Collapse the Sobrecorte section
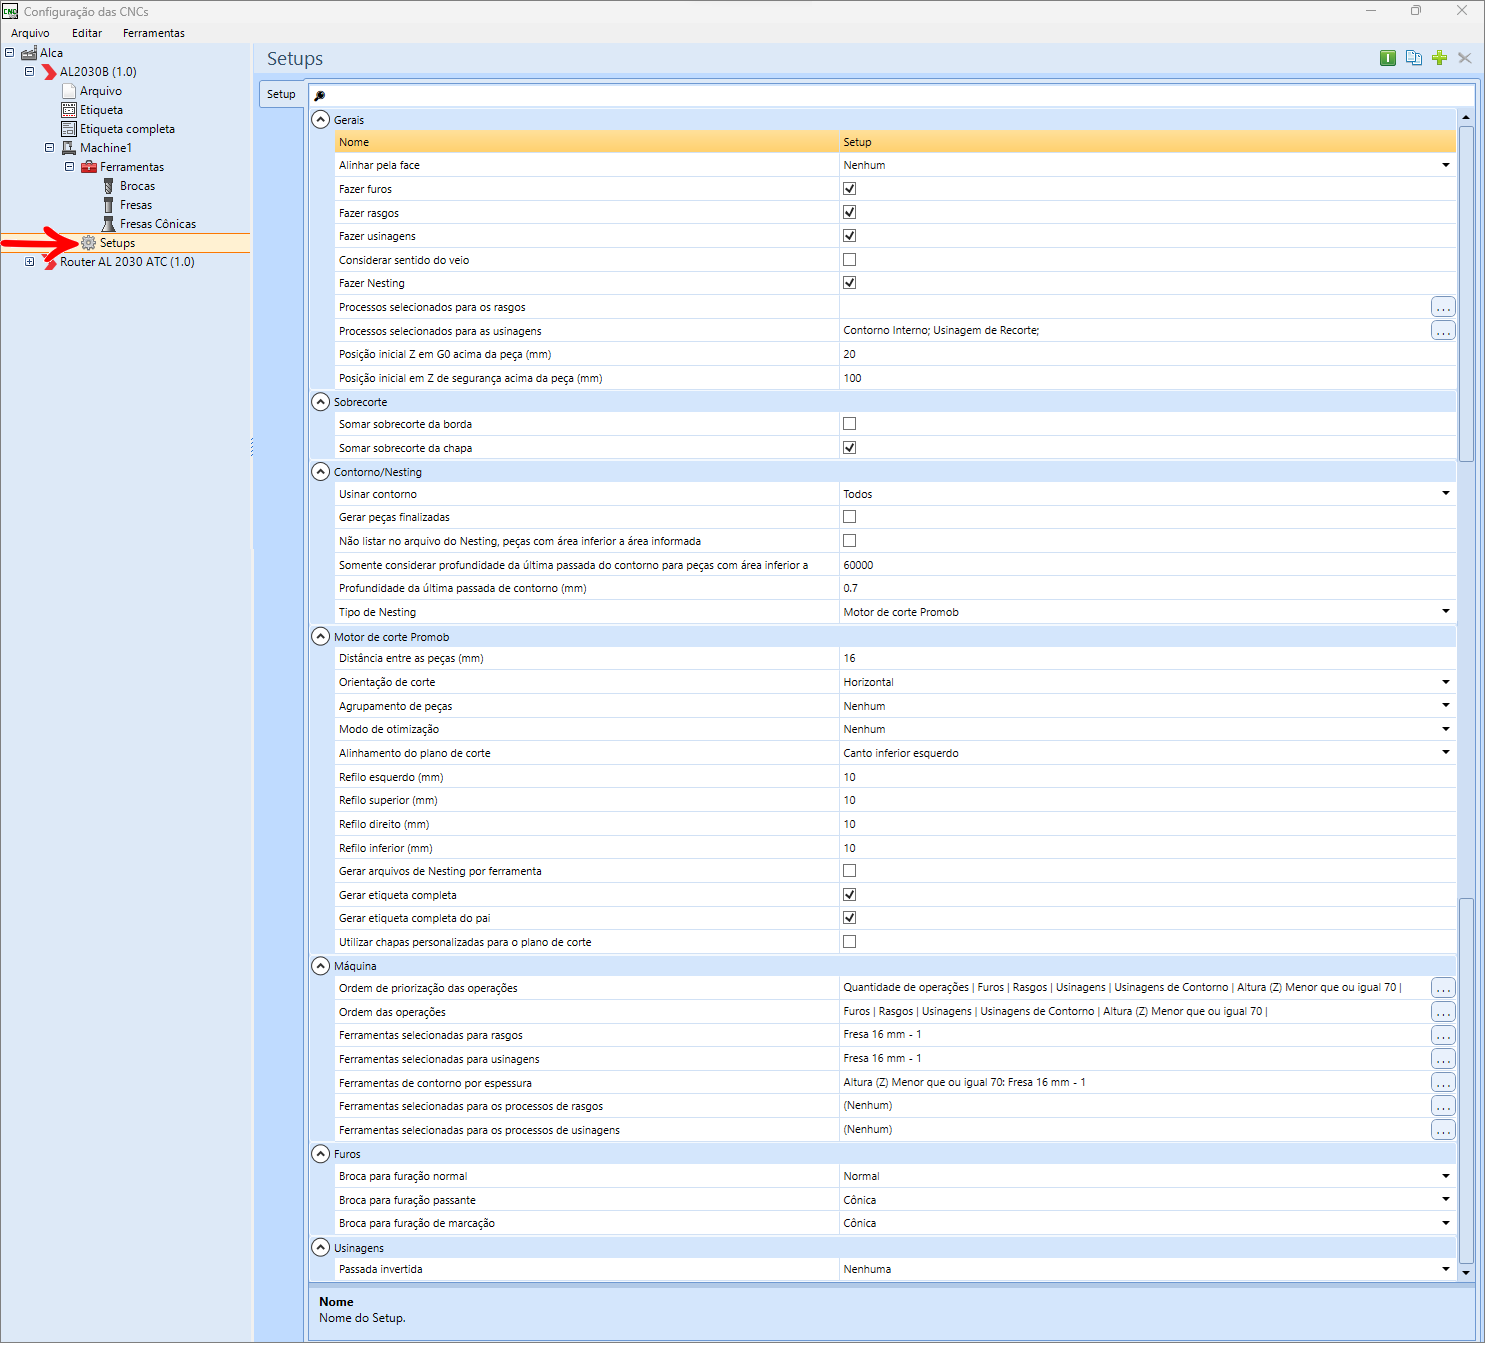This screenshot has height=1361, width=1492. pos(320,402)
